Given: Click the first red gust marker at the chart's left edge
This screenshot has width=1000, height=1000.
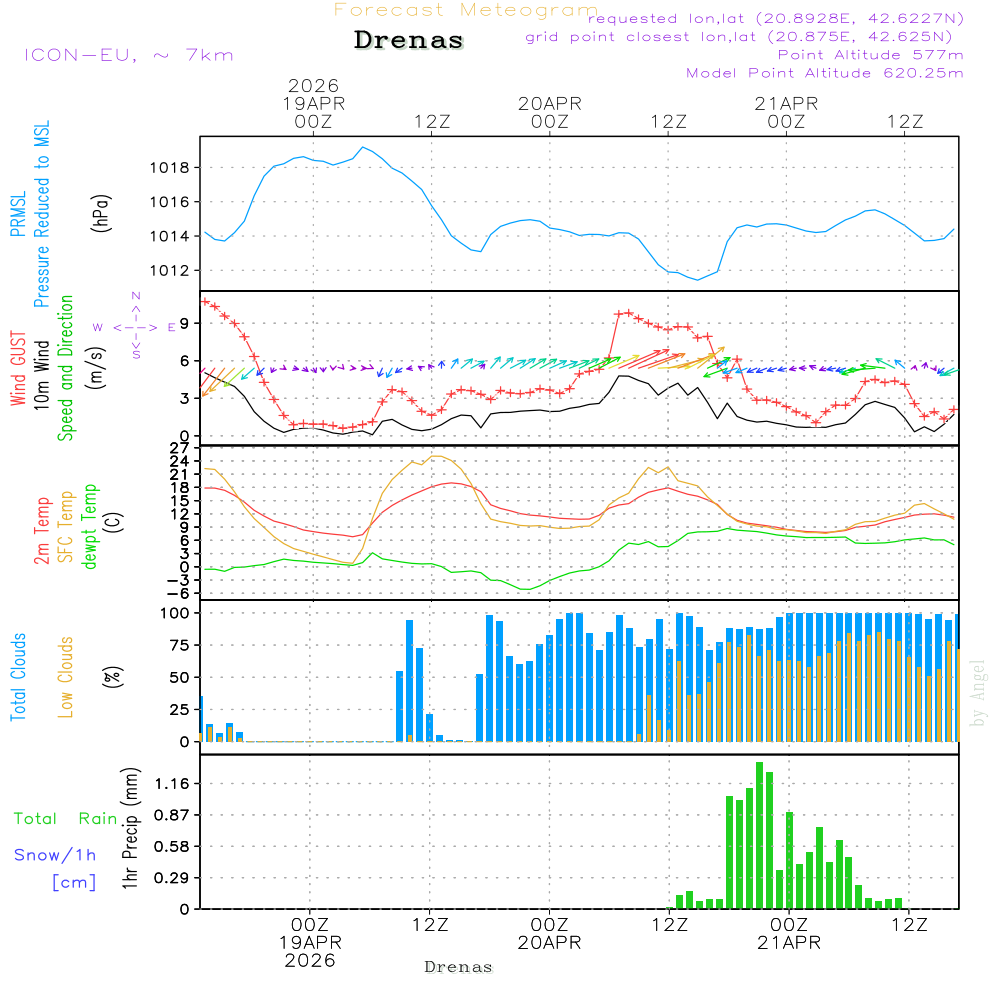Looking at the screenshot, I should click(205, 301).
